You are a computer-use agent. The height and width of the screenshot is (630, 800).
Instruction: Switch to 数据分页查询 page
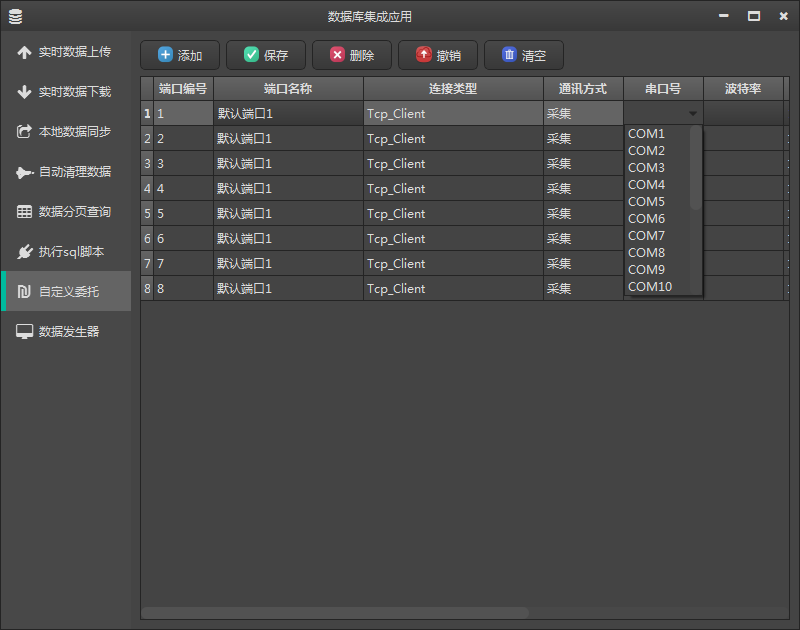[x=66, y=212]
